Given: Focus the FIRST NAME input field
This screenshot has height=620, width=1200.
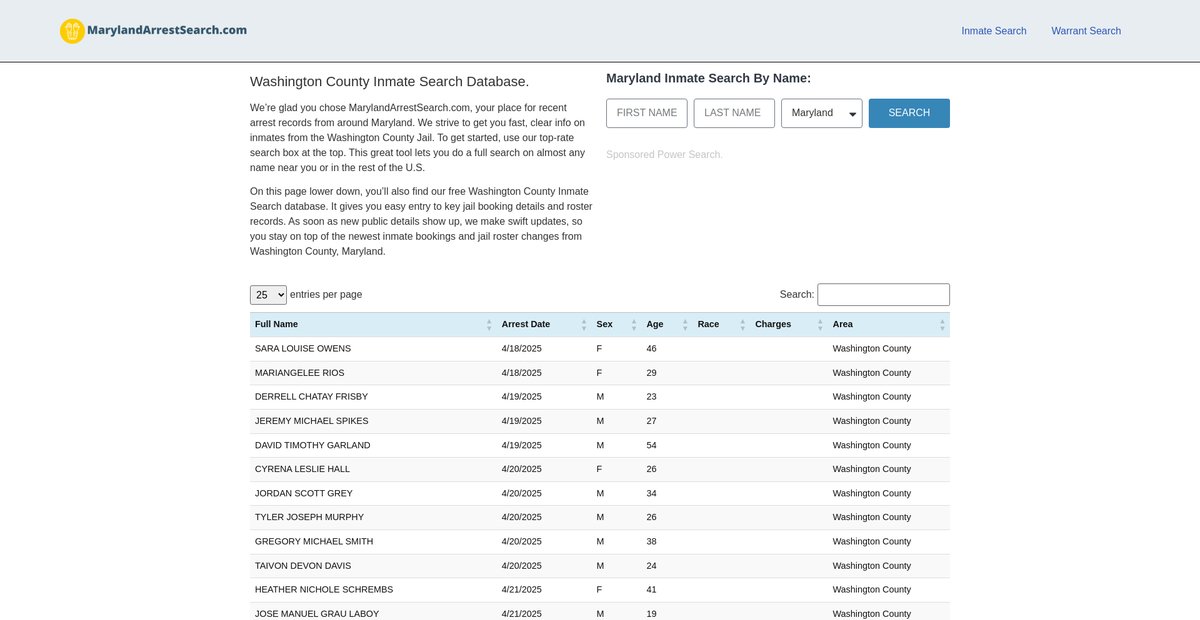Looking at the screenshot, I should click(x=646, y=113).
